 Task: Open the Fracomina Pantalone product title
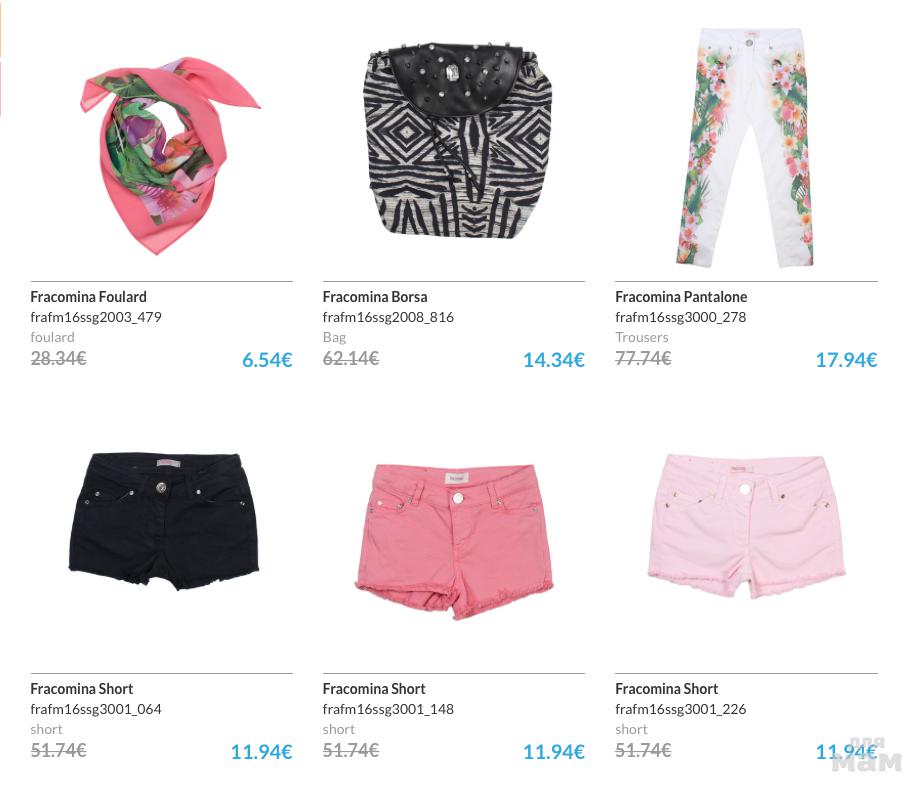coord(681,297)
